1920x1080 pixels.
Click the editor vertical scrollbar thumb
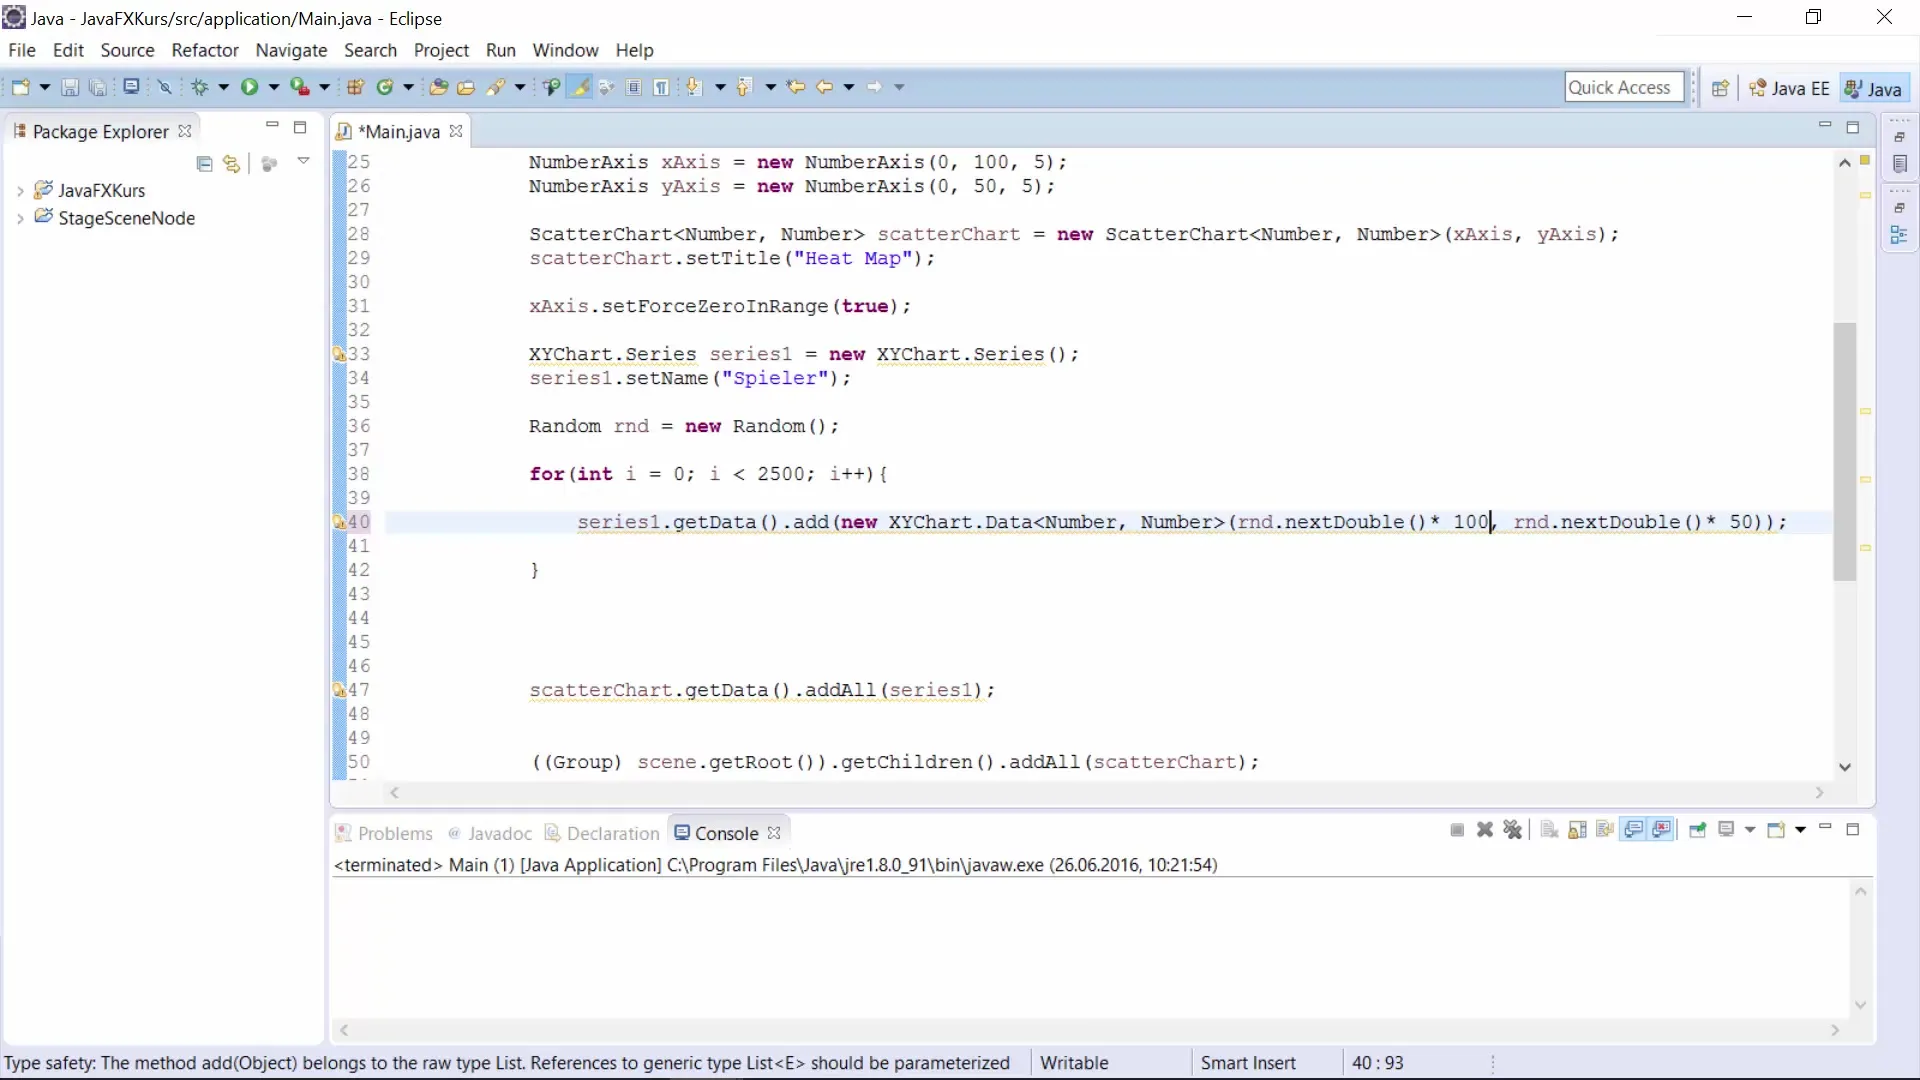click(1844, 451)
